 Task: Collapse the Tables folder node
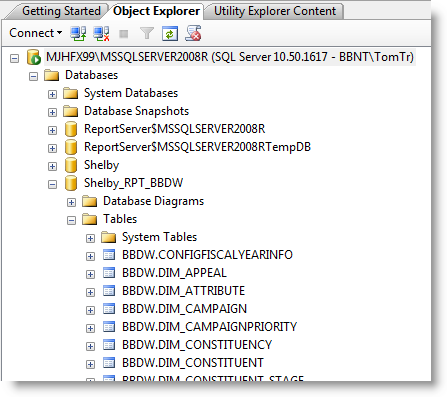pos(71,220)
